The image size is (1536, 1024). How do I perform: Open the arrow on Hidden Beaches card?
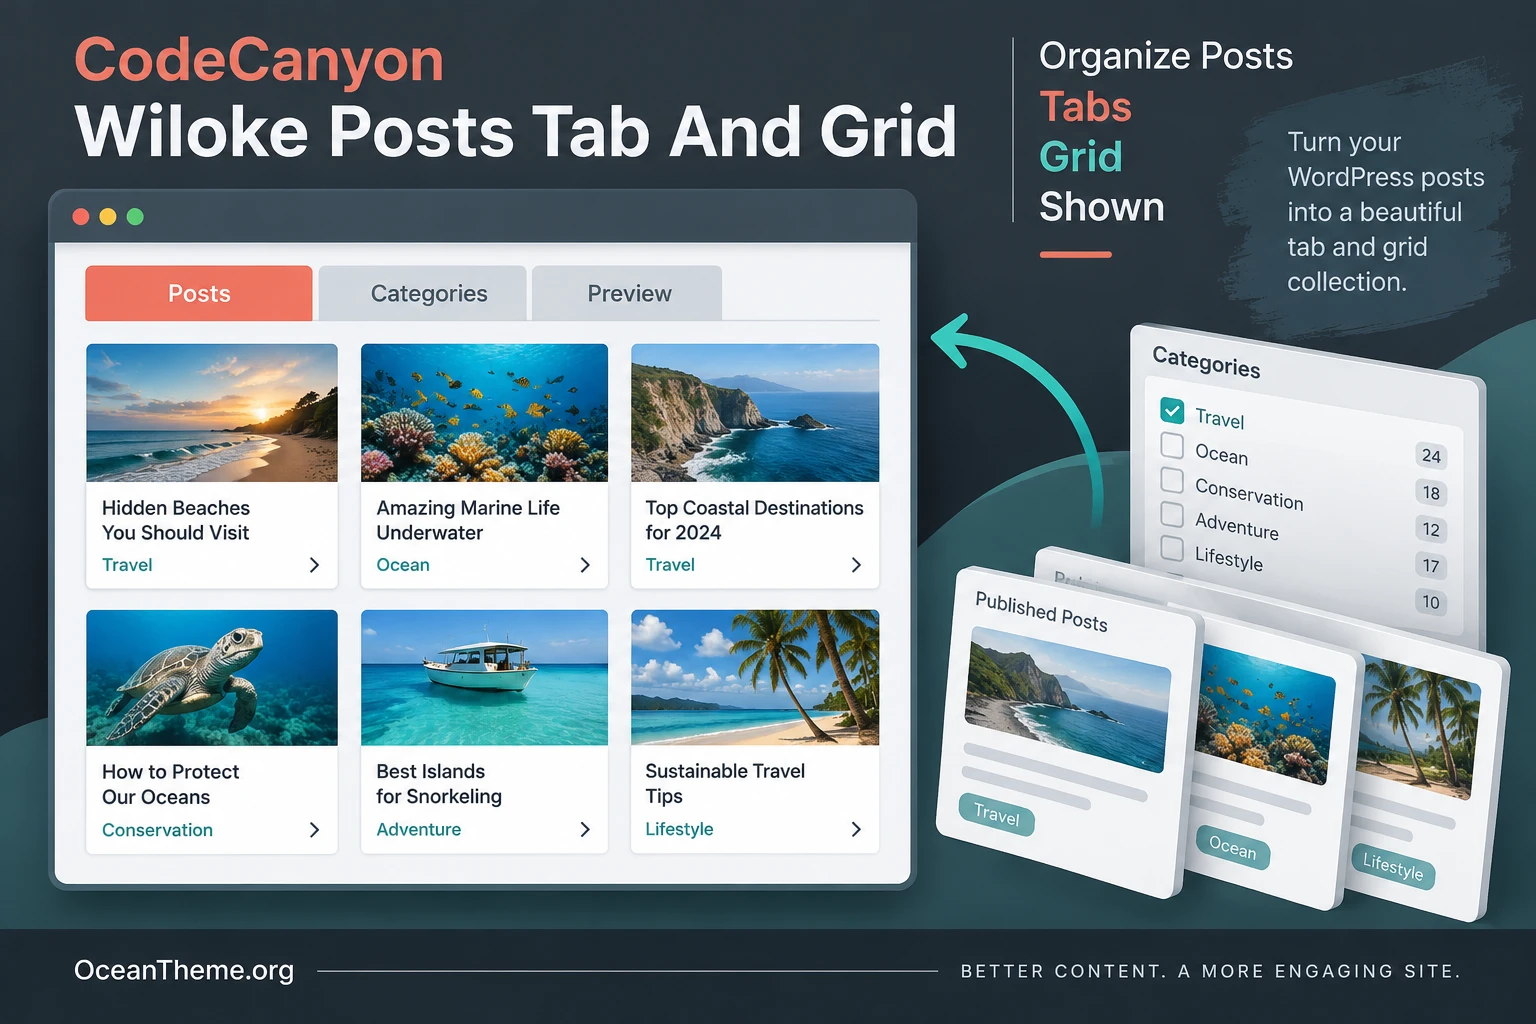coord(314,565)
